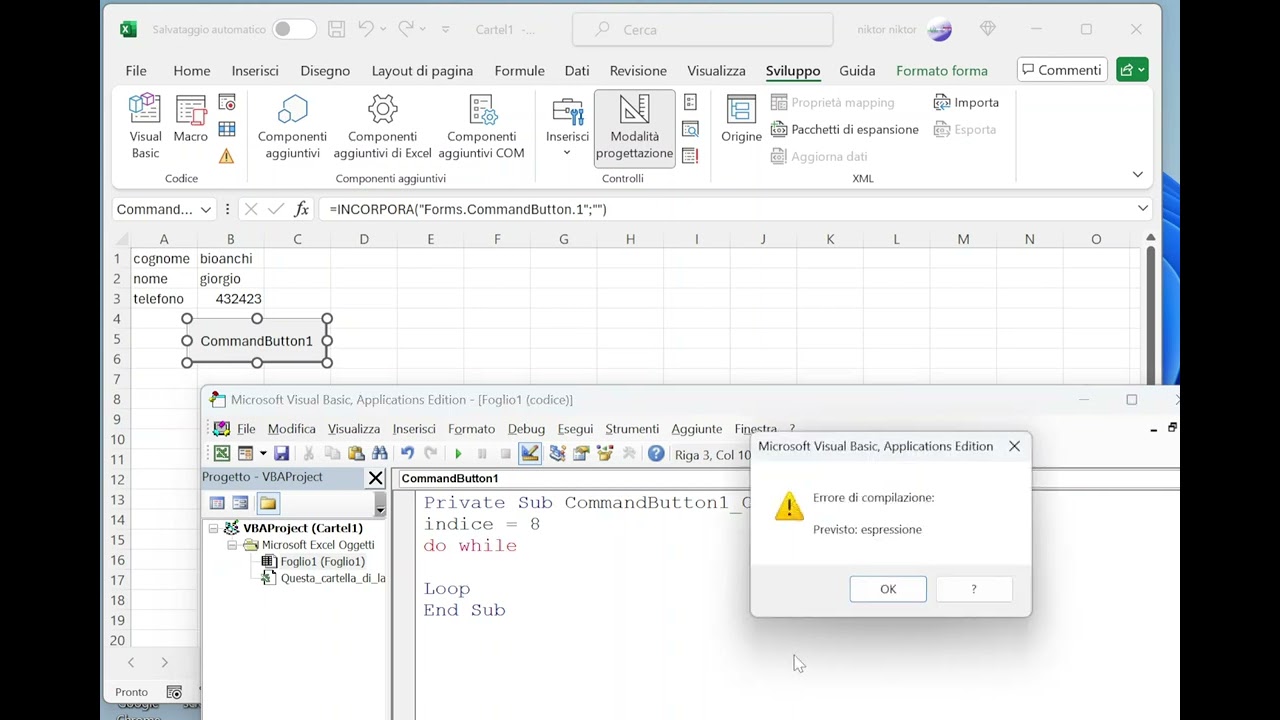1280x720 pixels.
Task: Close the Progetto - VBAProject pane
Action: 376,478
